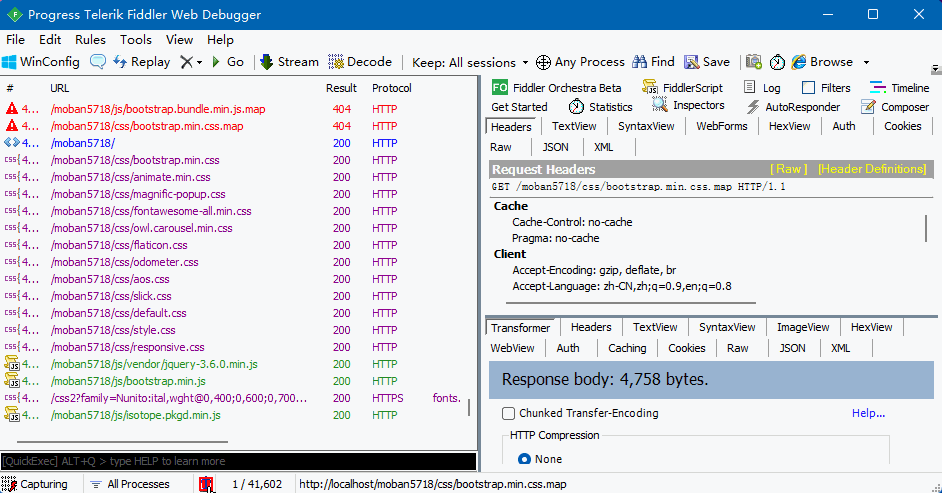Open response ImageView tab

(803, 327)
